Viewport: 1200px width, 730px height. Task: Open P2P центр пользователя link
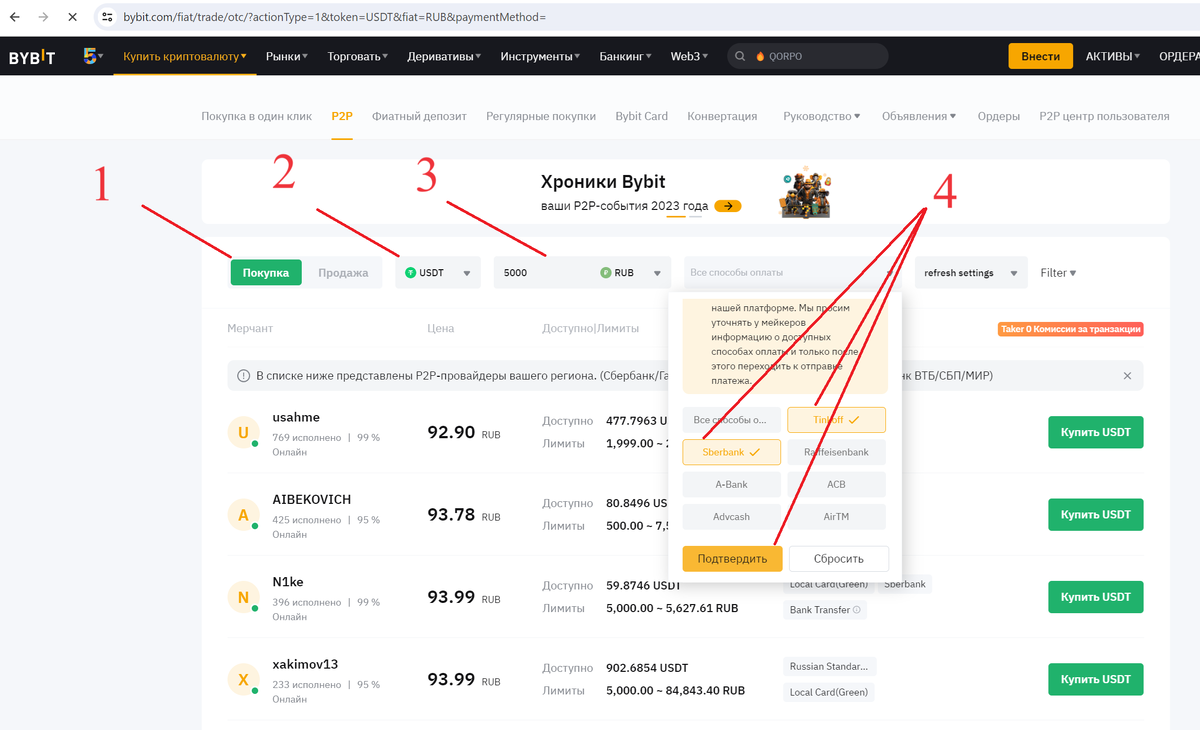(1104, 116)
